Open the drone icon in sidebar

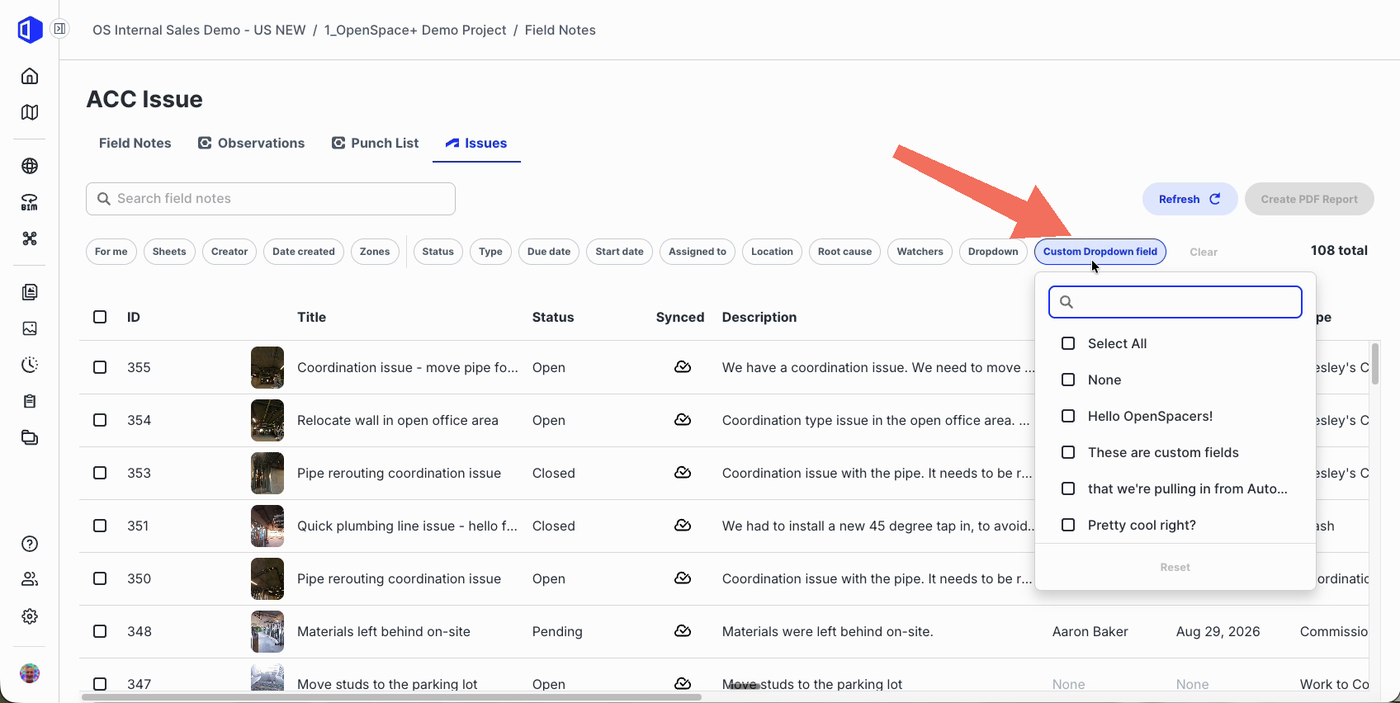point(30,239)
